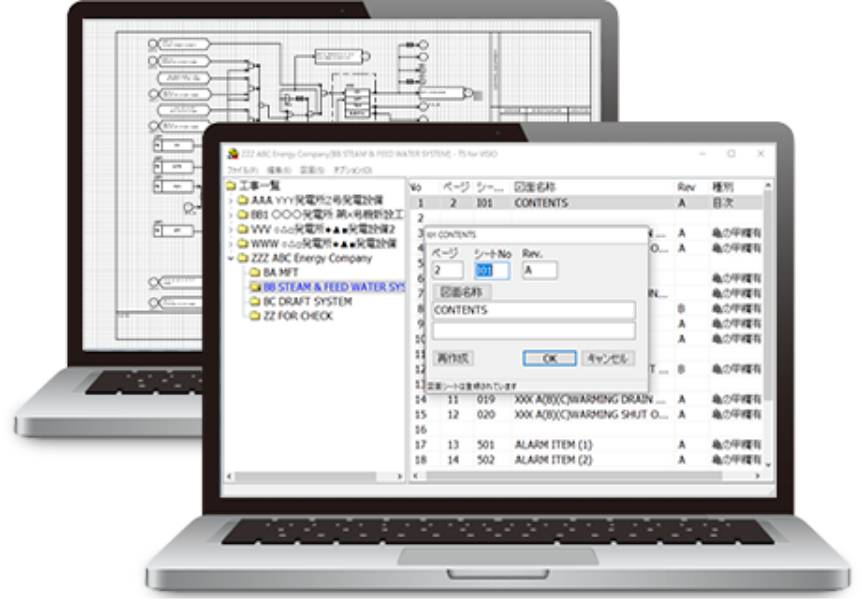
Task: Click the キャンセル button
Action: [x=606, y=358]
